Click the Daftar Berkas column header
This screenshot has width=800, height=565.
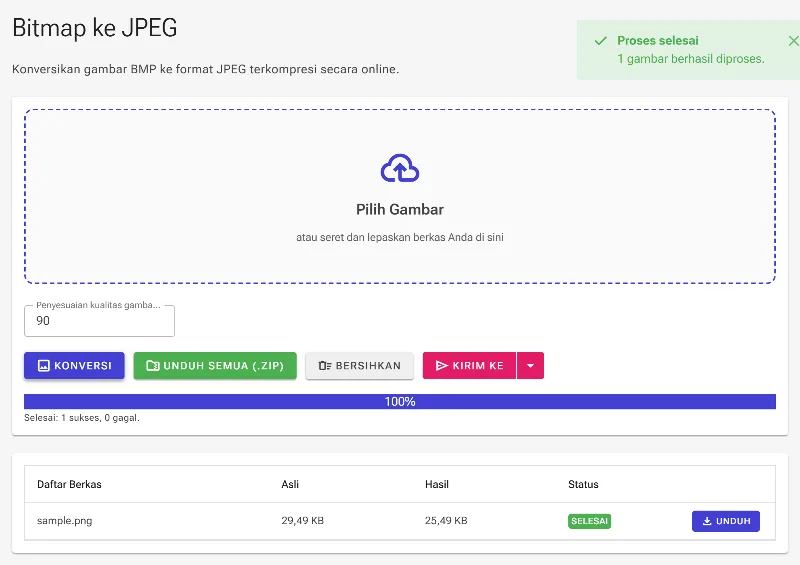point(69,484)
